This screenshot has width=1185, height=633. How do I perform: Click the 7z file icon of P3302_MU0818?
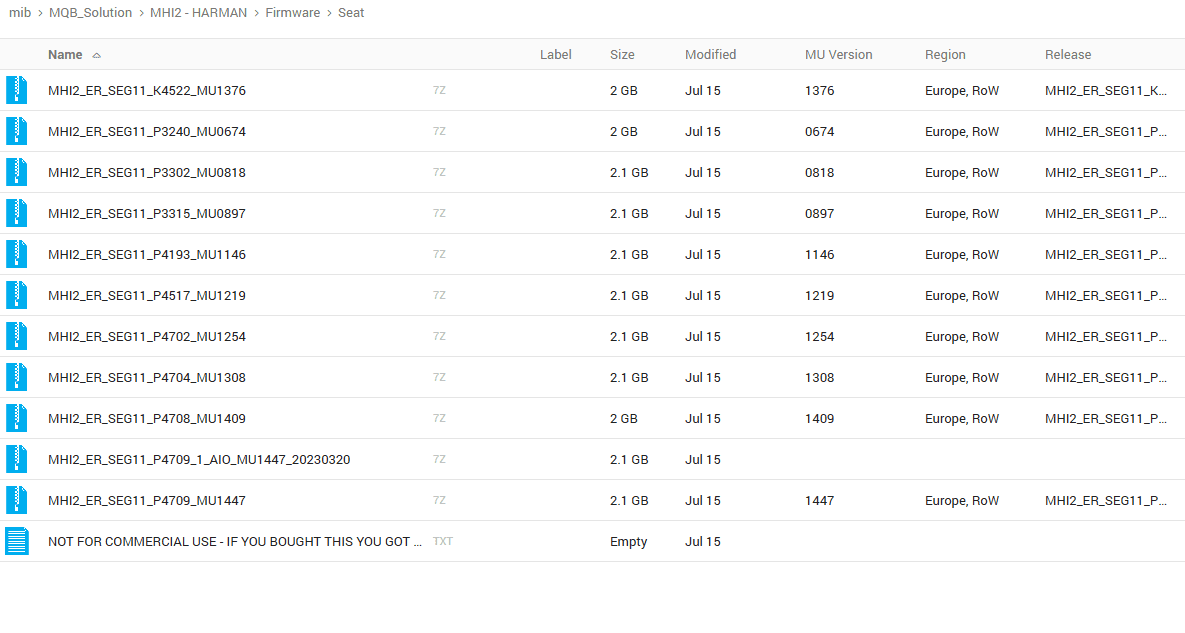click(17, 172)
